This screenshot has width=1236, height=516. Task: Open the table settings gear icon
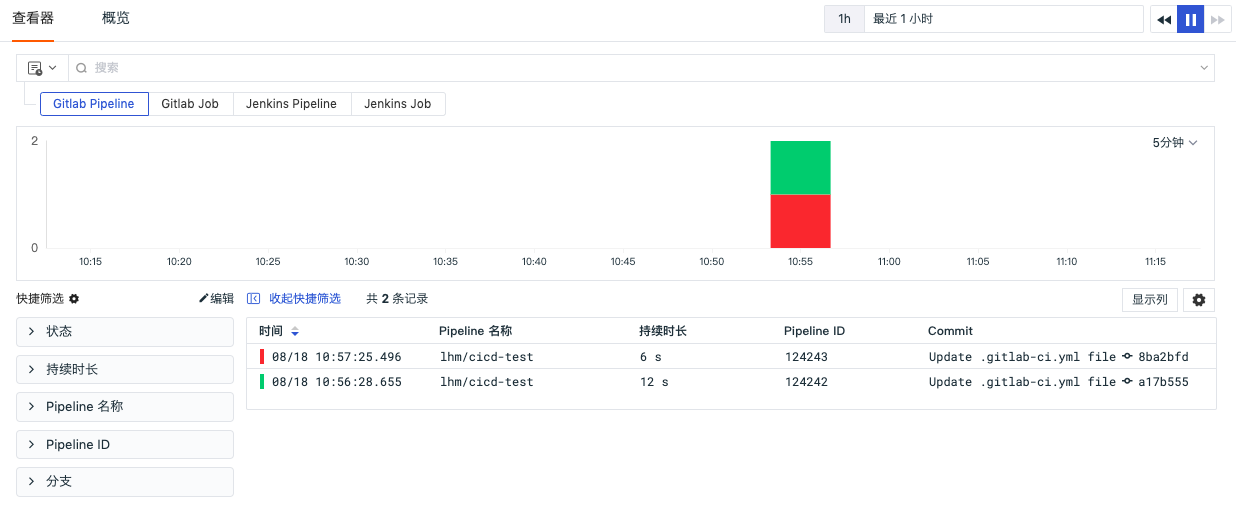click(1199, 300)
